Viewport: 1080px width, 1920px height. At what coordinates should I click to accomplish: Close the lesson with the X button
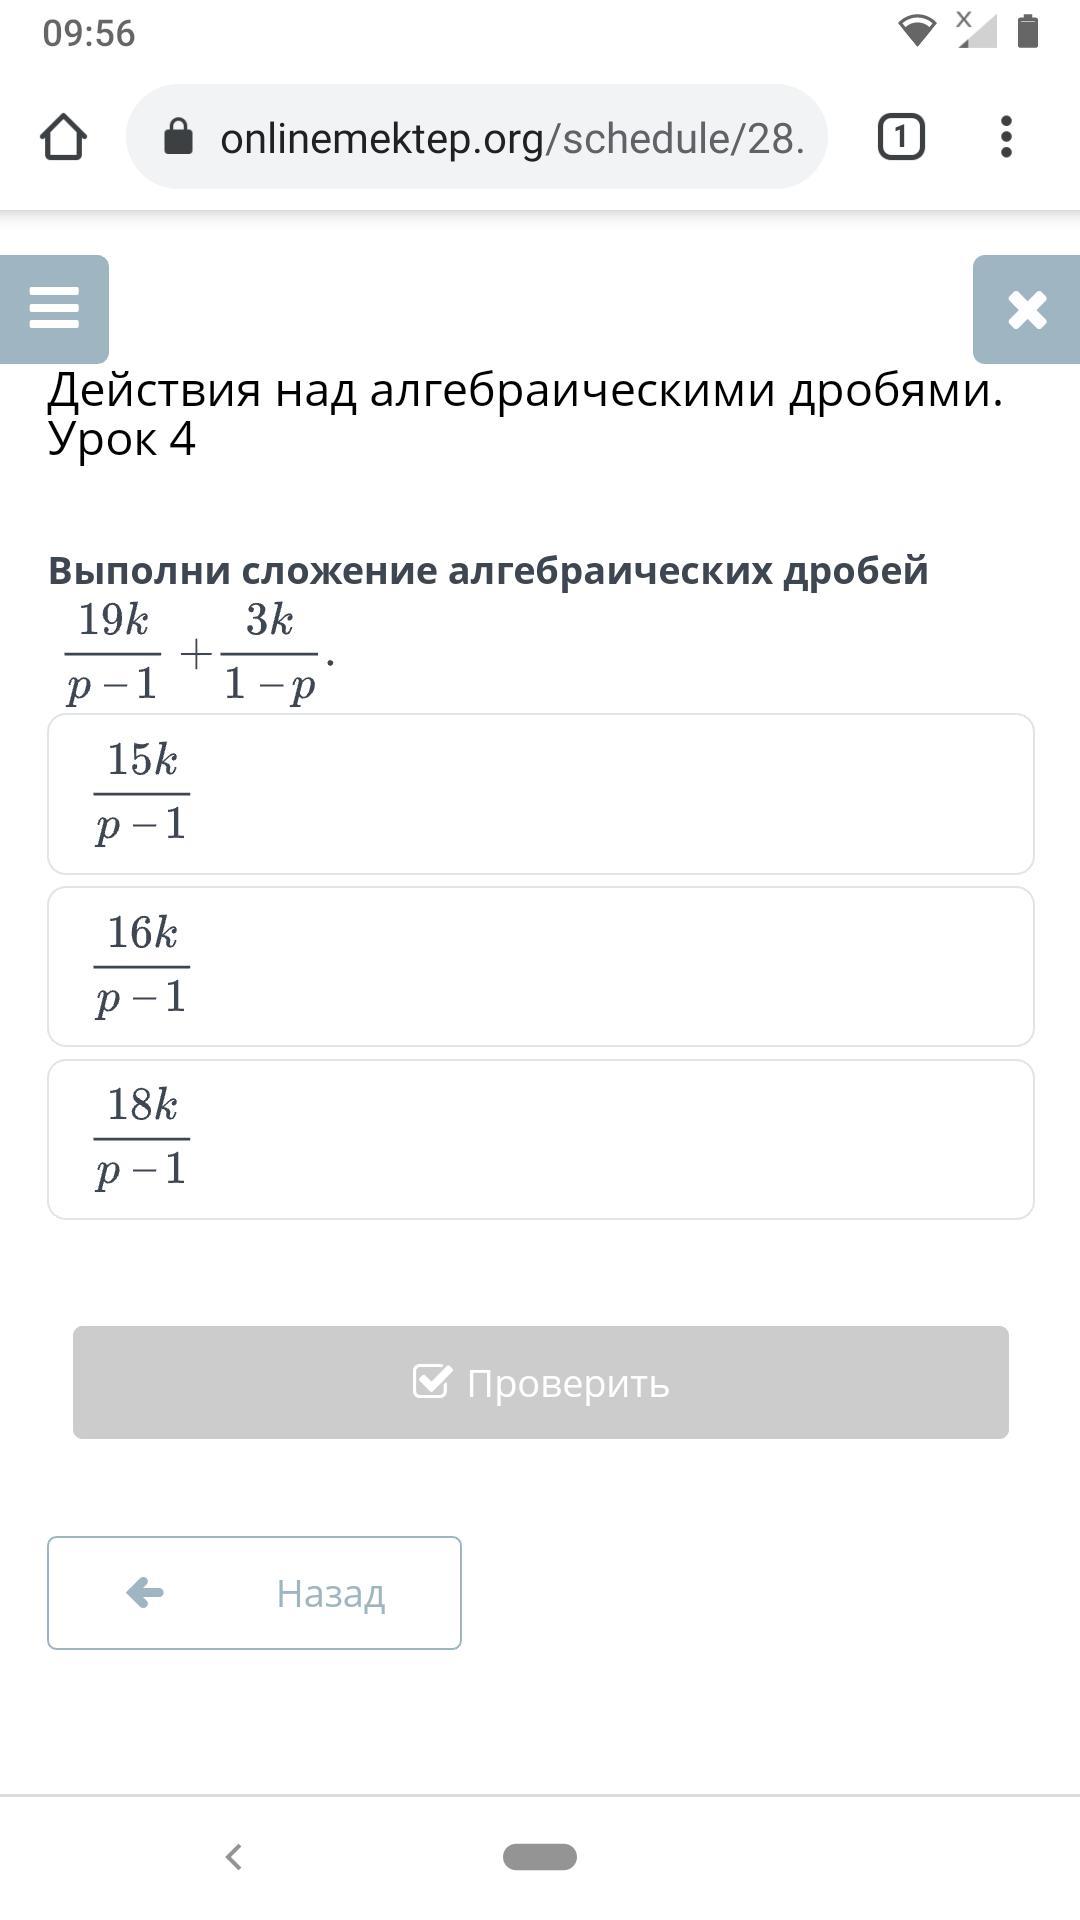pyautogui.click(x=1027, y=309)
